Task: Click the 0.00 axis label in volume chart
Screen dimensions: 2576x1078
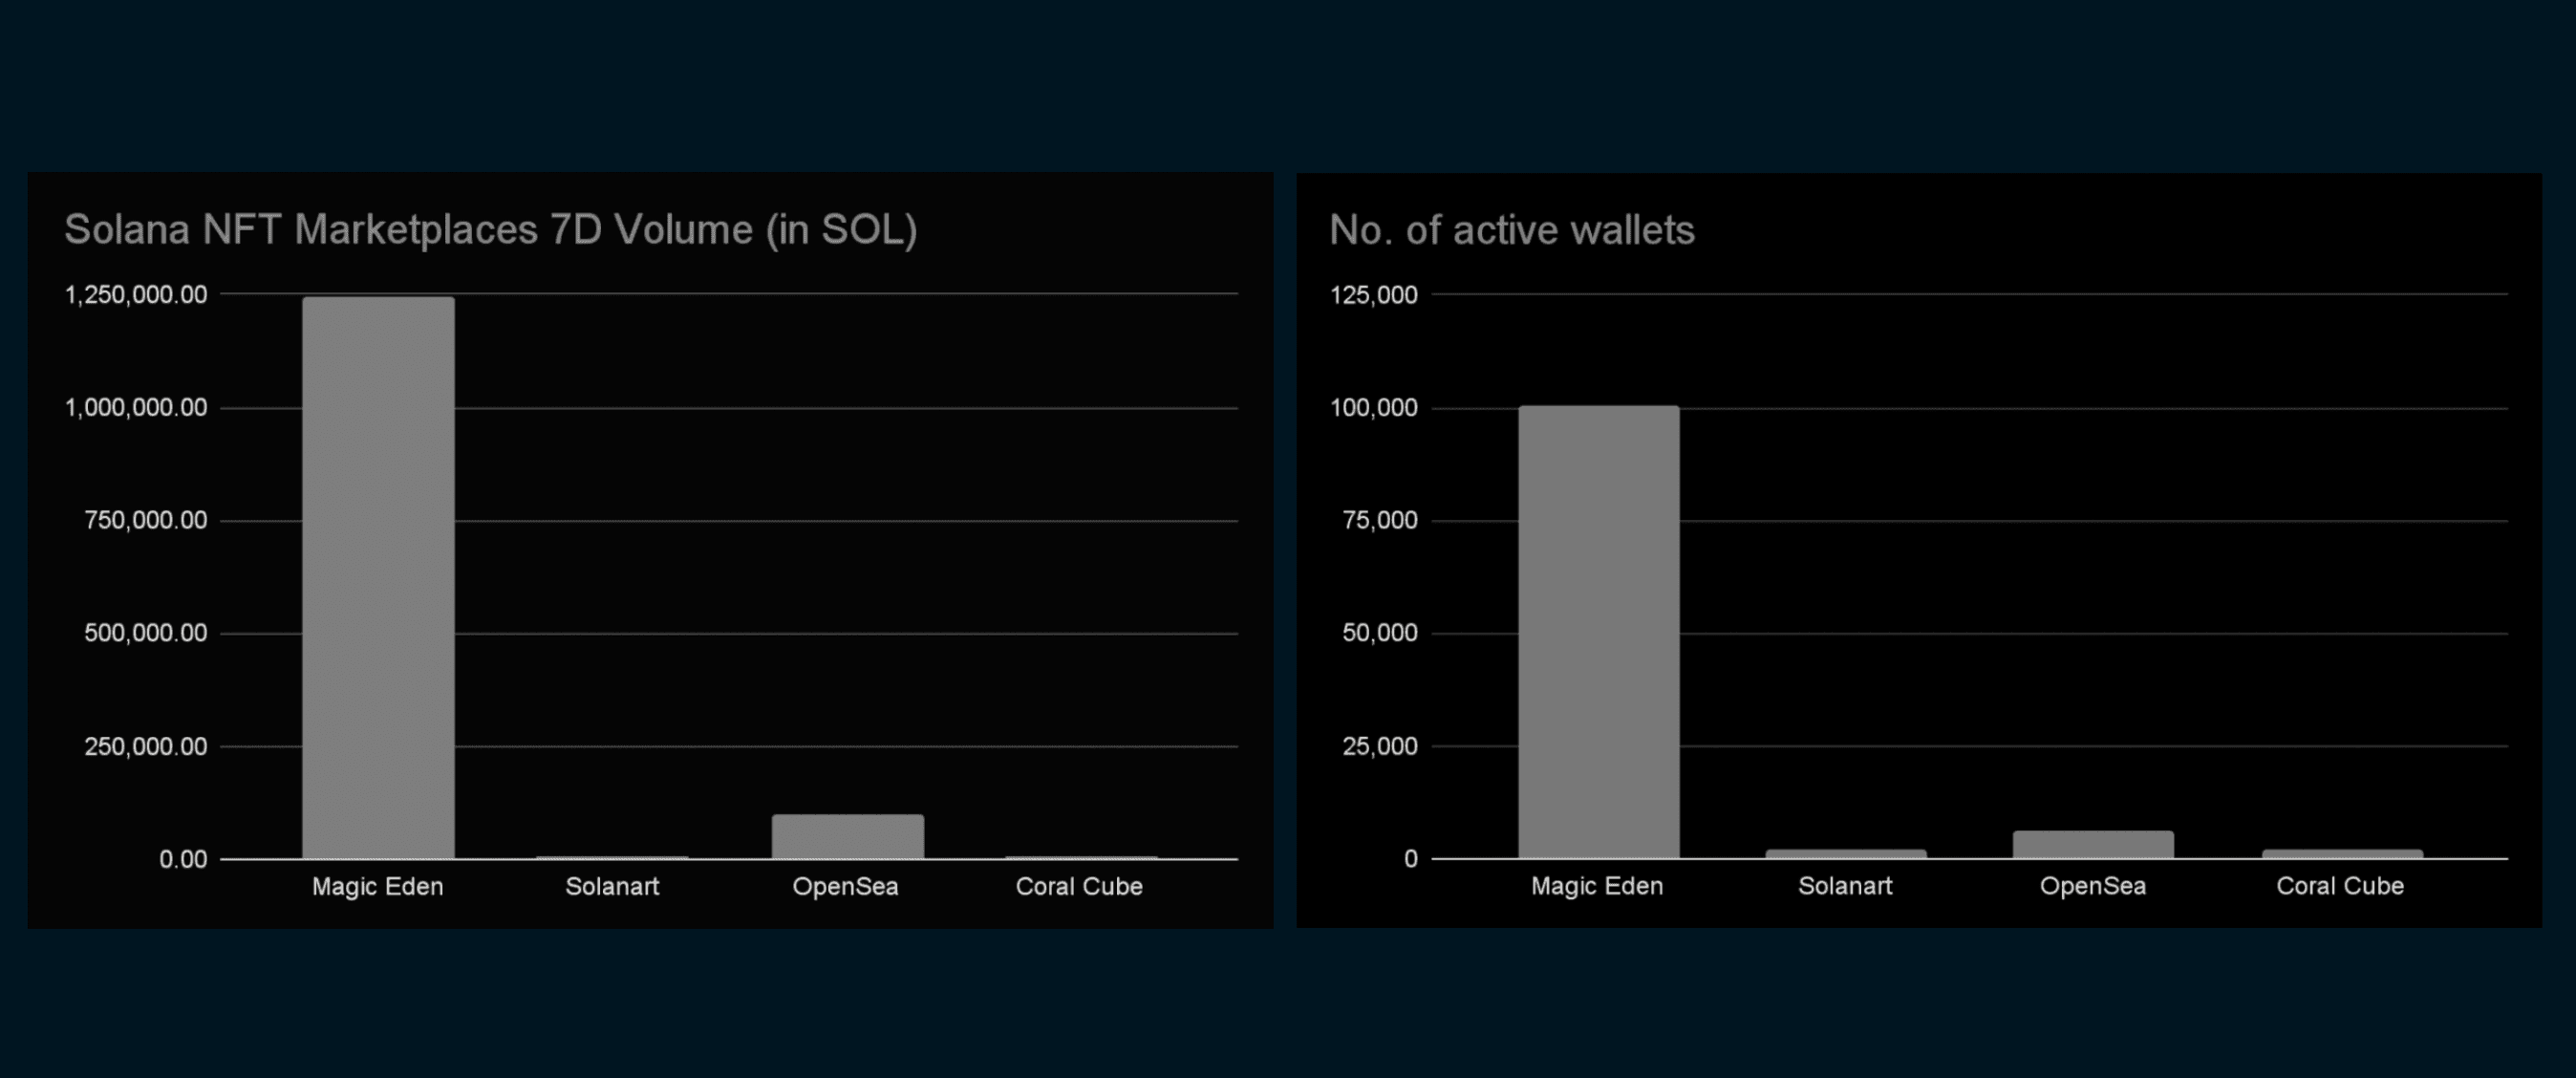Action: click(x=183, y=860)
